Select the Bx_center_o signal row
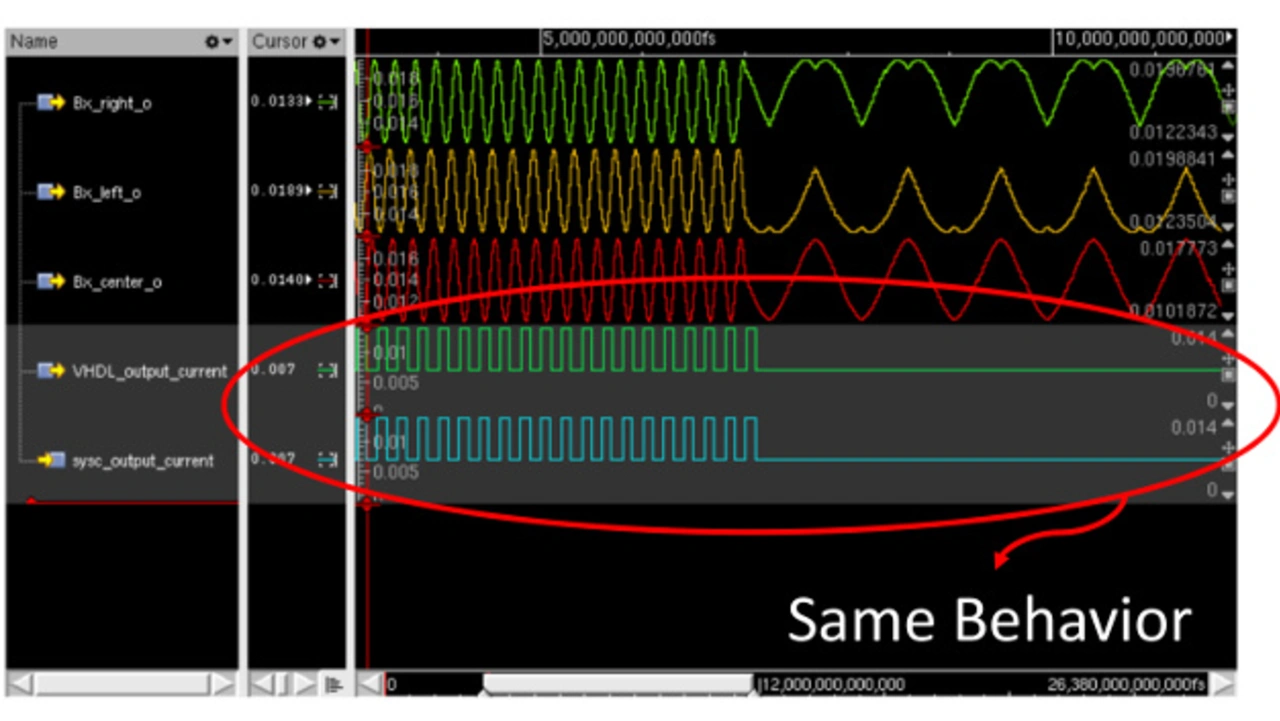This screenshot has width=1280, height=721. pos(117,282)
